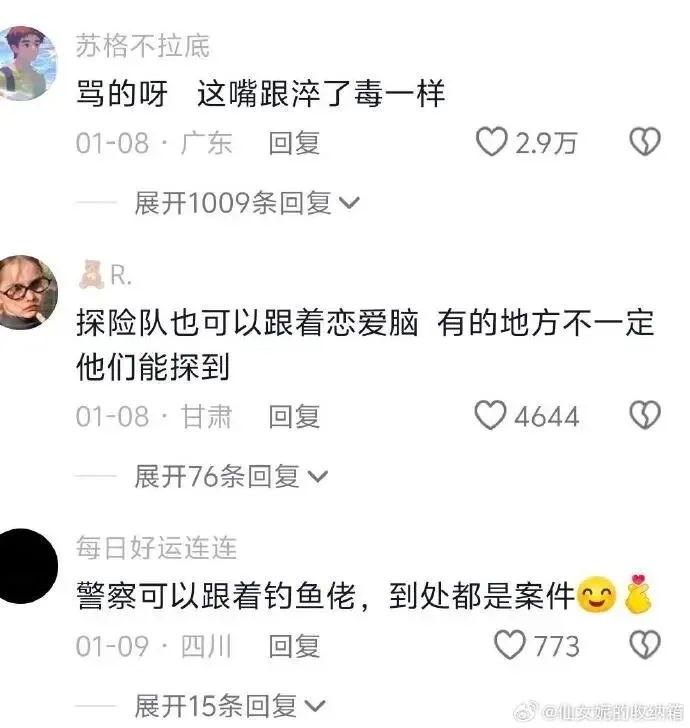Reply to 苏格不拉底's comment via 回复
Screen dimensions: 690x728
click(x=294, y=143)
